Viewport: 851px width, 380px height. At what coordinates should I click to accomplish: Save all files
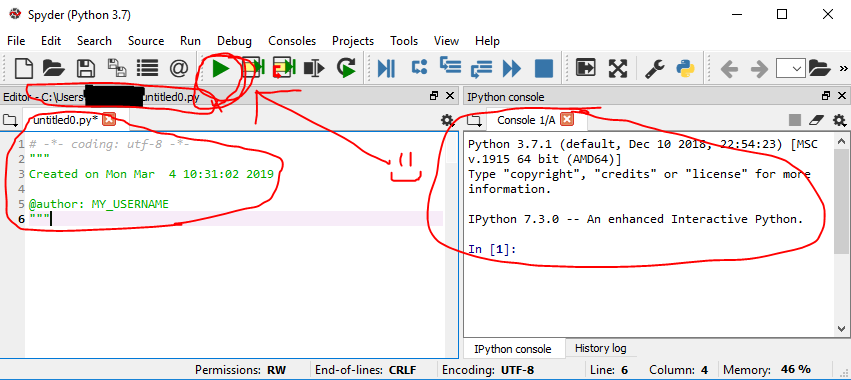point(117,68)
